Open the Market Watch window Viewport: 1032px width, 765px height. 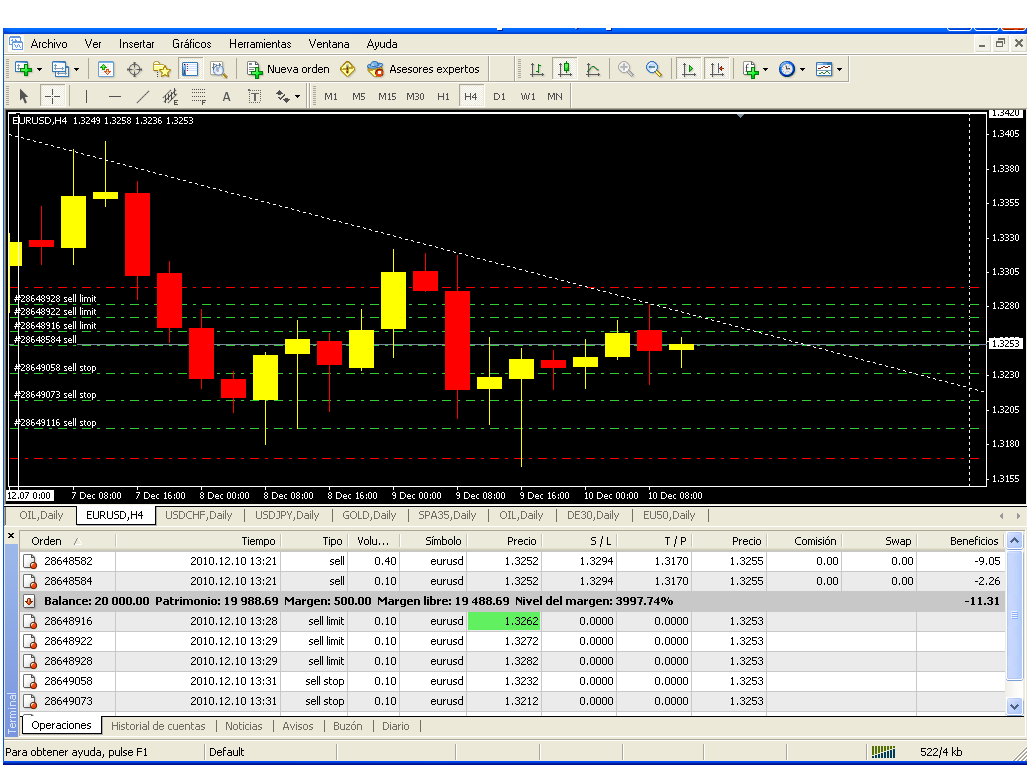(x=106, y=69)
